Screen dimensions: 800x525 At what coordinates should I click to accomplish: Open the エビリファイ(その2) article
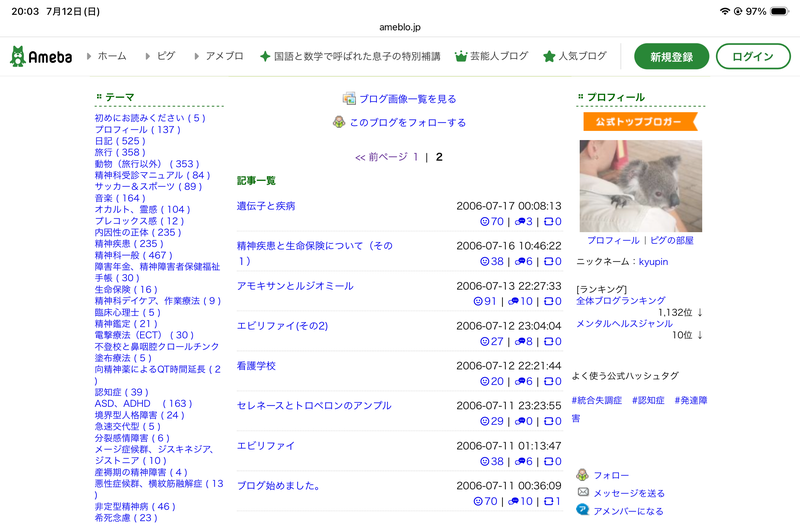(x=282, y=326)
